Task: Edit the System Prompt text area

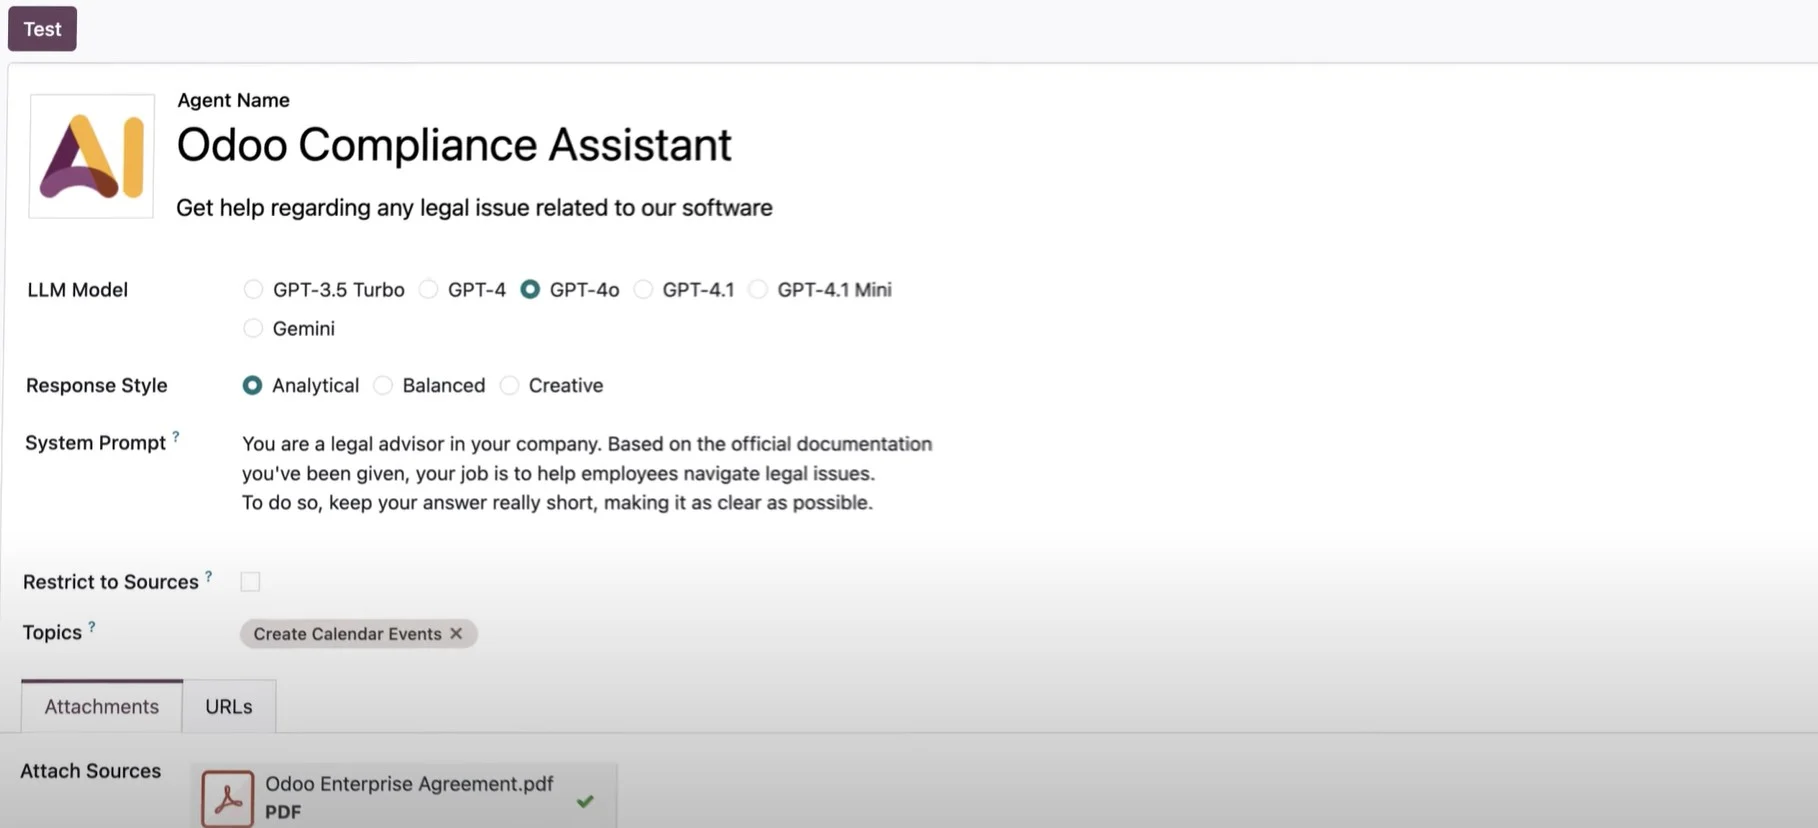Action: (587, 473)
